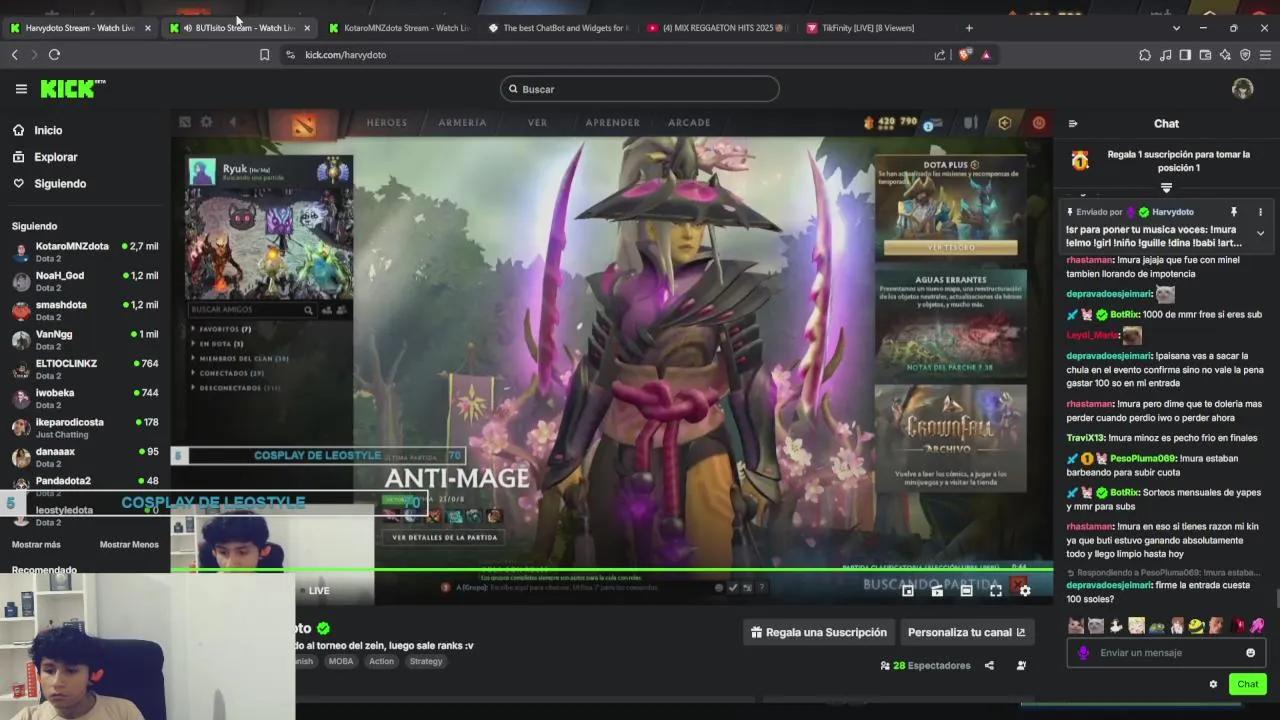
Task: Click Regala una Suscripción button
Action: (x=819, y=632)
